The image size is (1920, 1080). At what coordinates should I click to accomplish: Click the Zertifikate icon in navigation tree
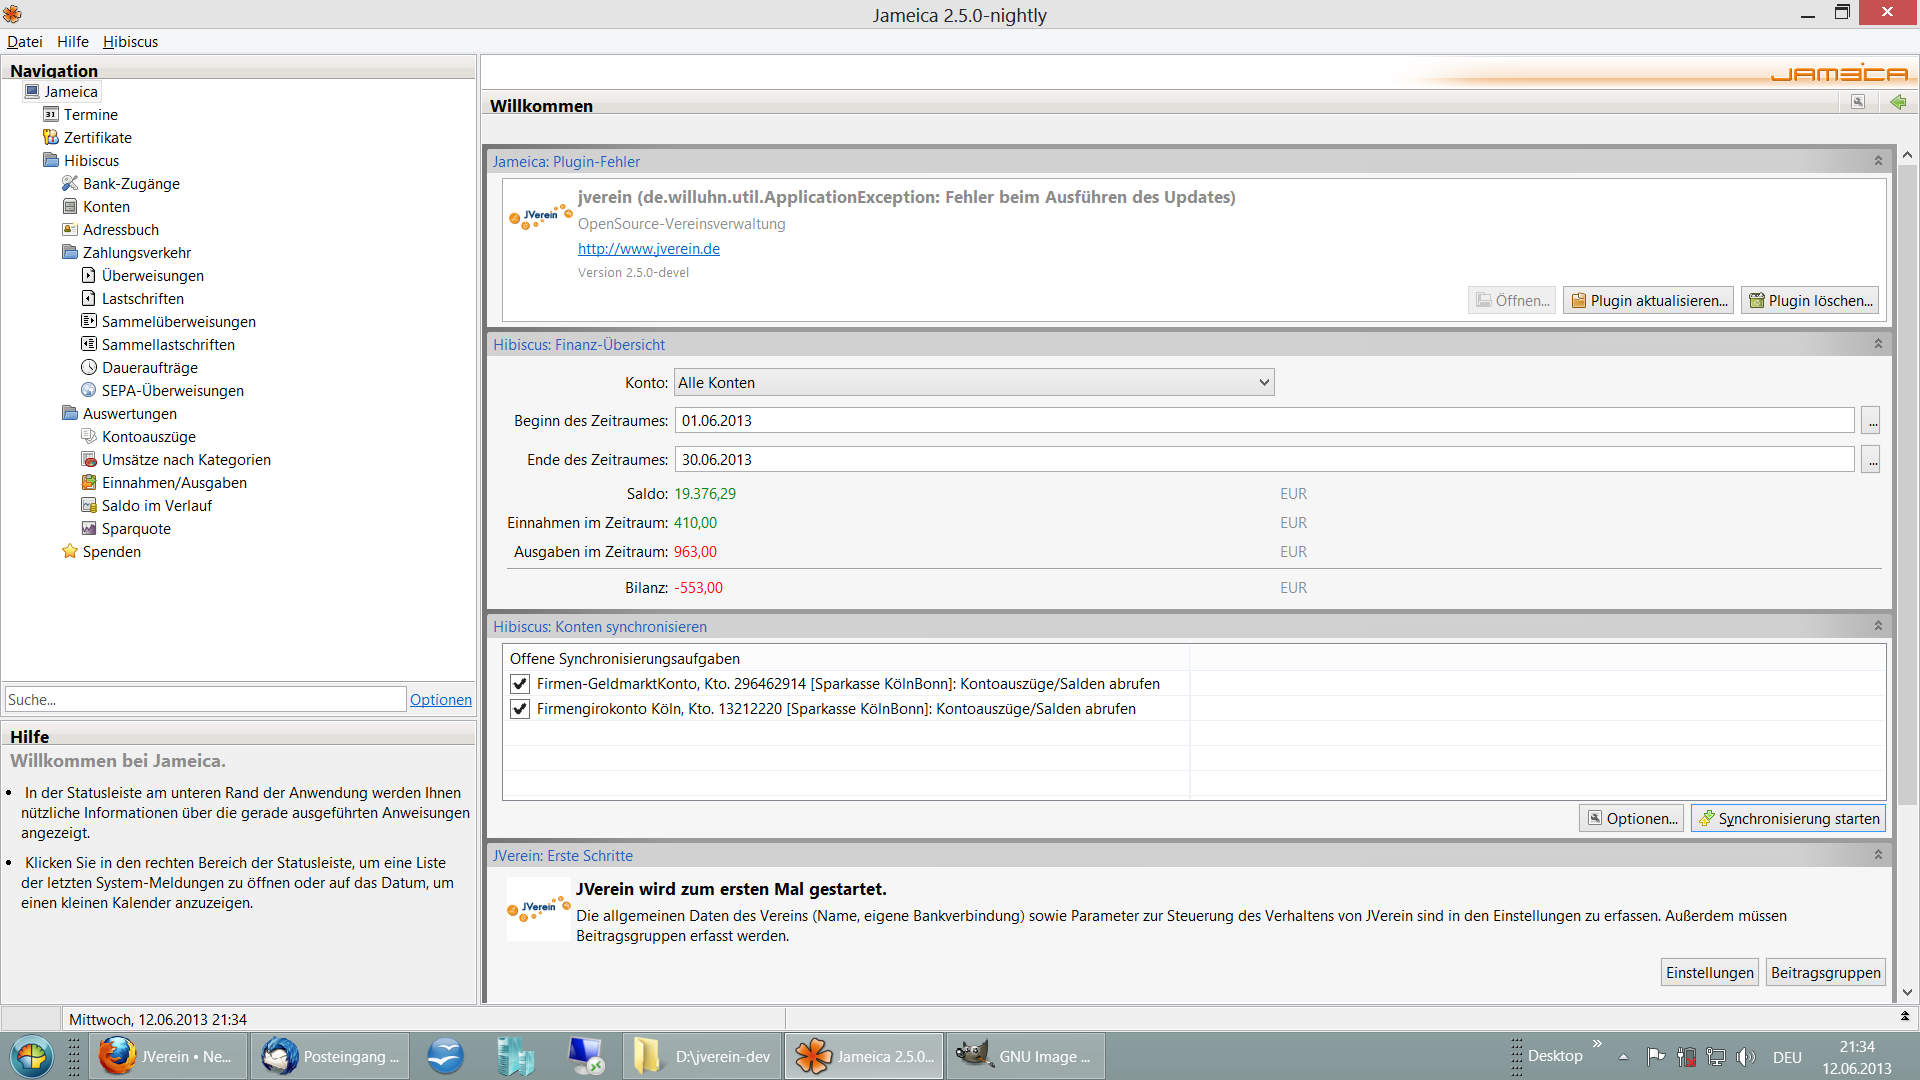51,137
